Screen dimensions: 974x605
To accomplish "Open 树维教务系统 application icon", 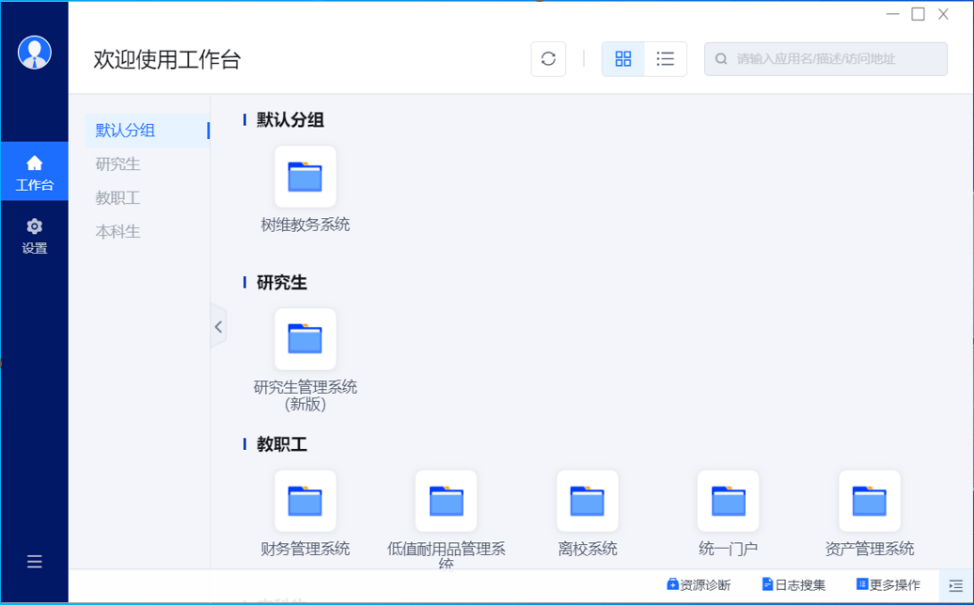I will (305, 177).
